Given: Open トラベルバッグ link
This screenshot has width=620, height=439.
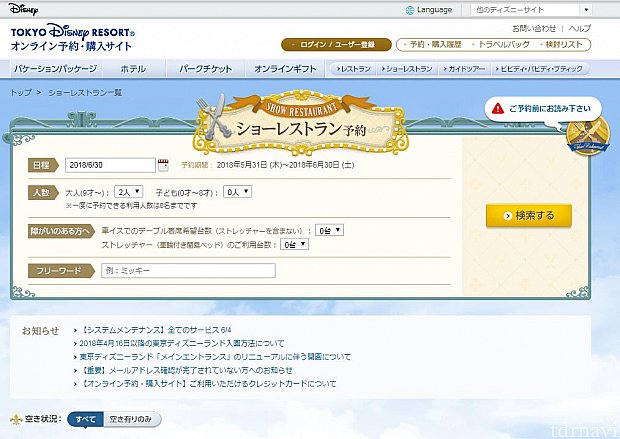Looking at the screenshot, I should [503, 45].
